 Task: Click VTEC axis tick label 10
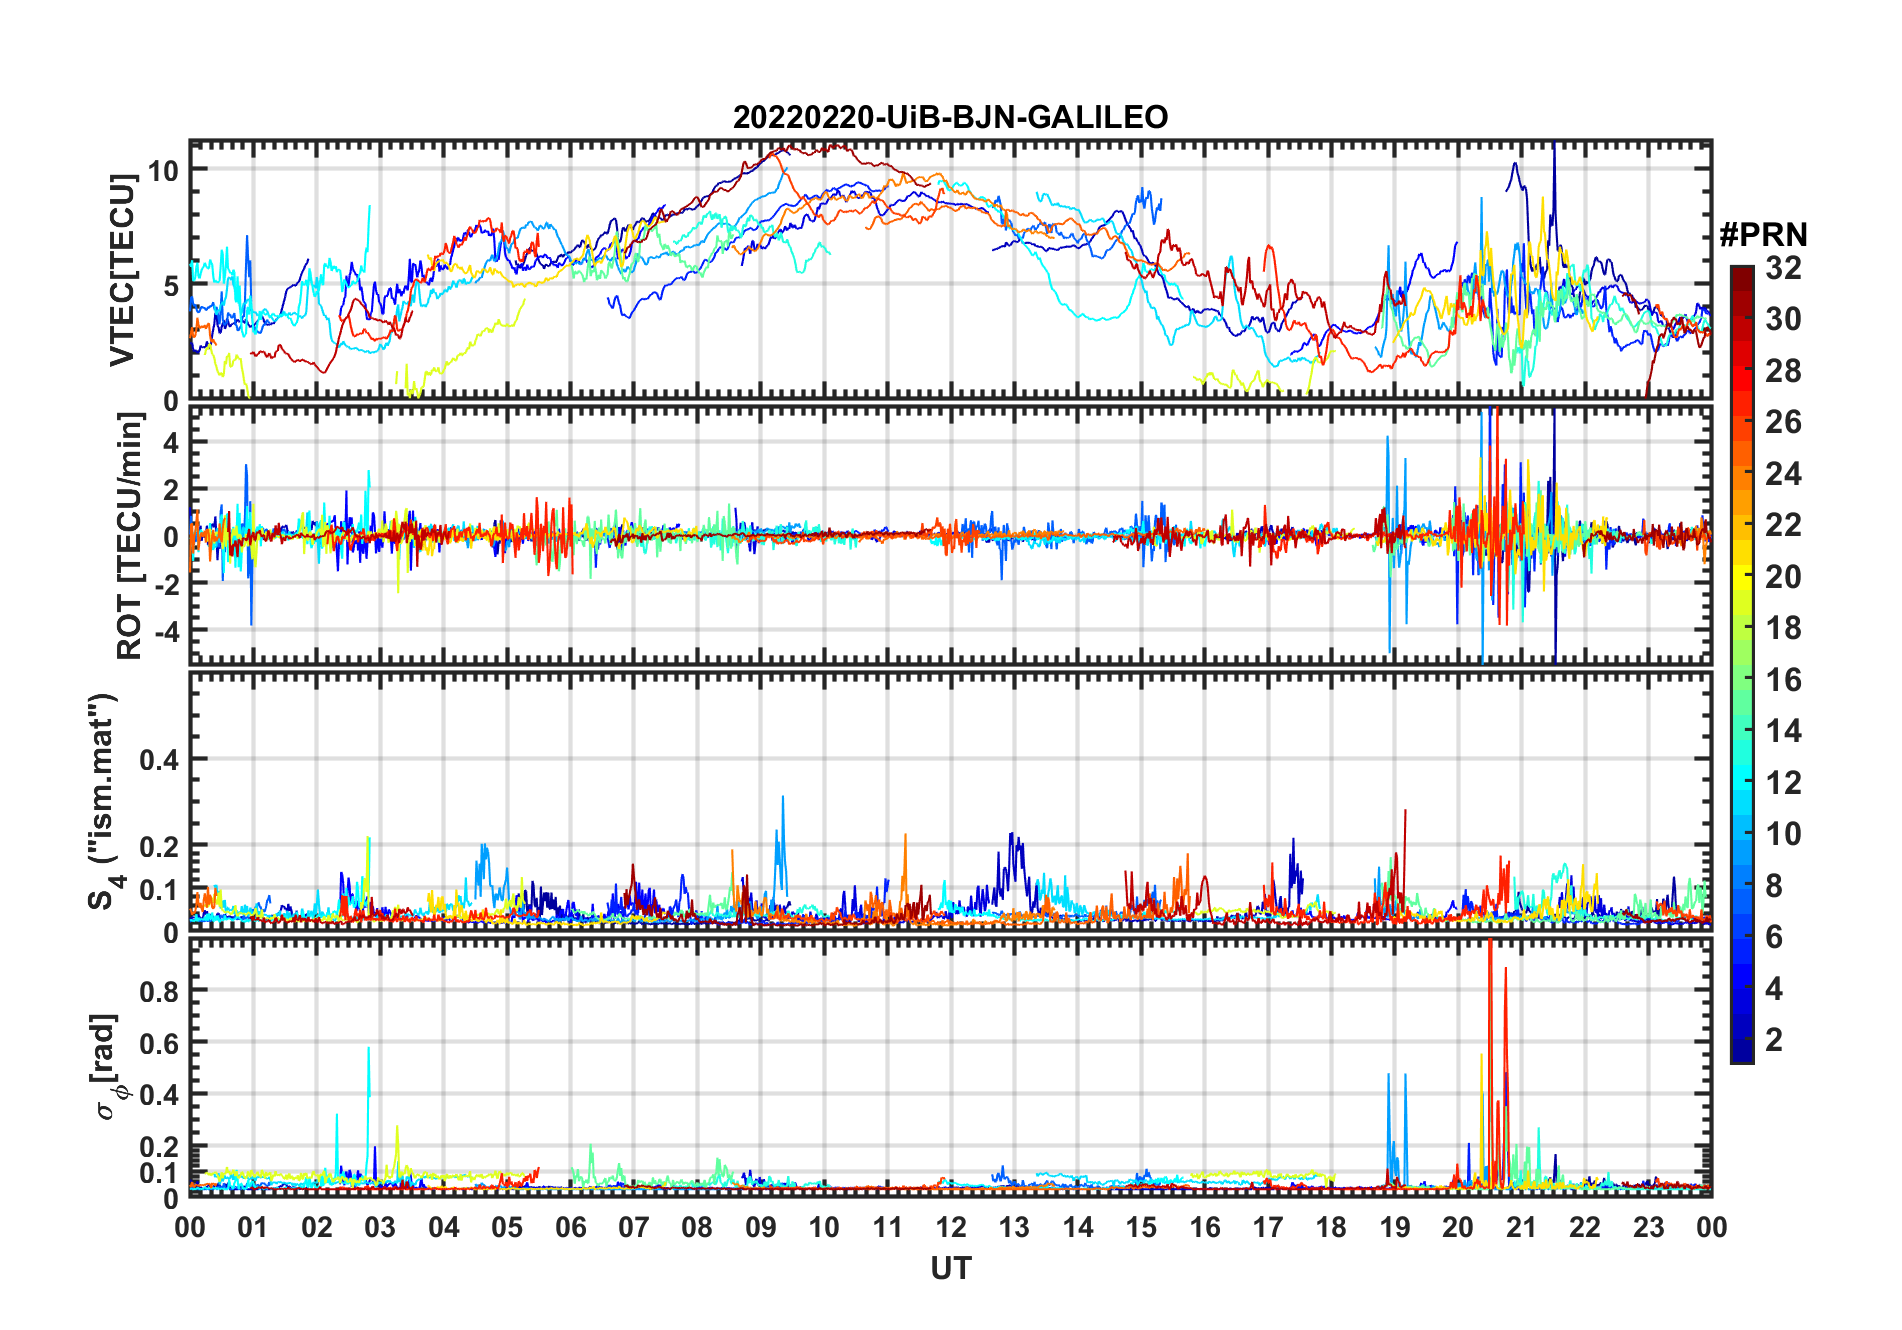click(x=164, y=171)
